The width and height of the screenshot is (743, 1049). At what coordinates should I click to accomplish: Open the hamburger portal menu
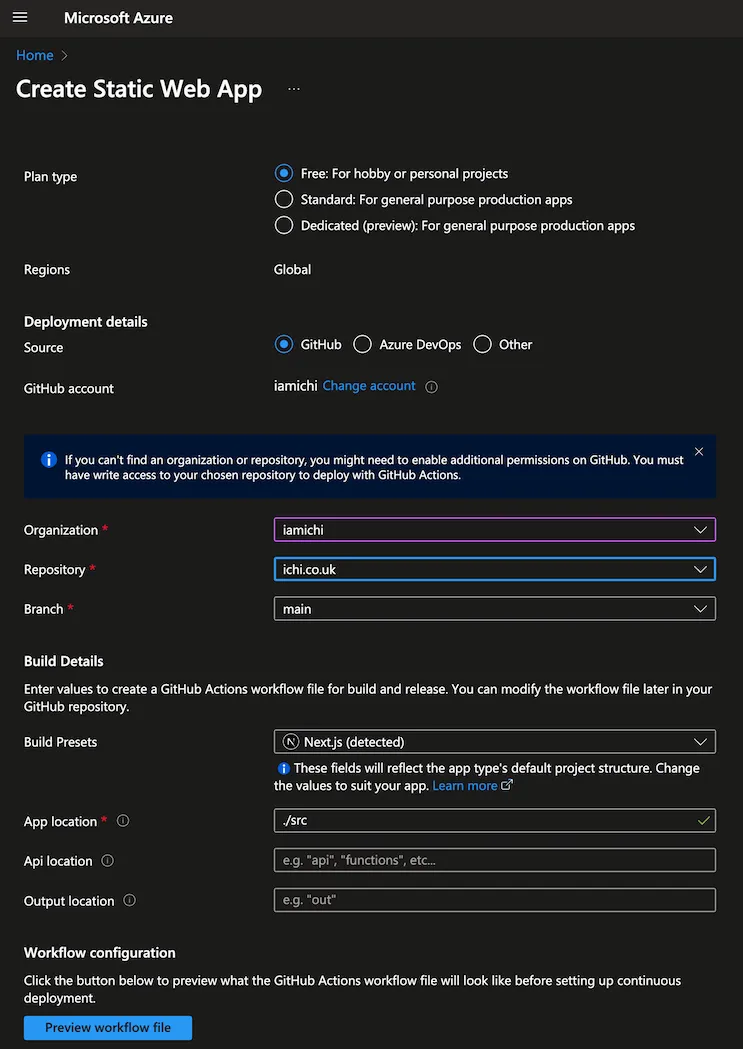pyautogui.click(x=20, y=17)
